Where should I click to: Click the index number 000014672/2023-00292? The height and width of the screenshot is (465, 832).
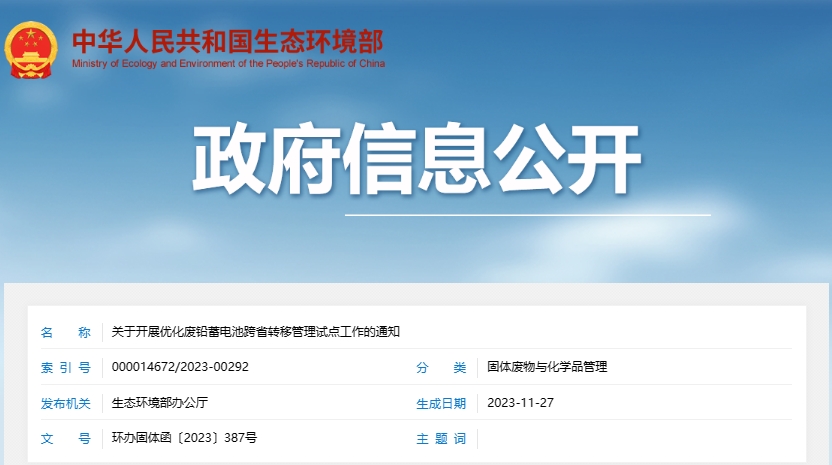click(x=180, y=367)
